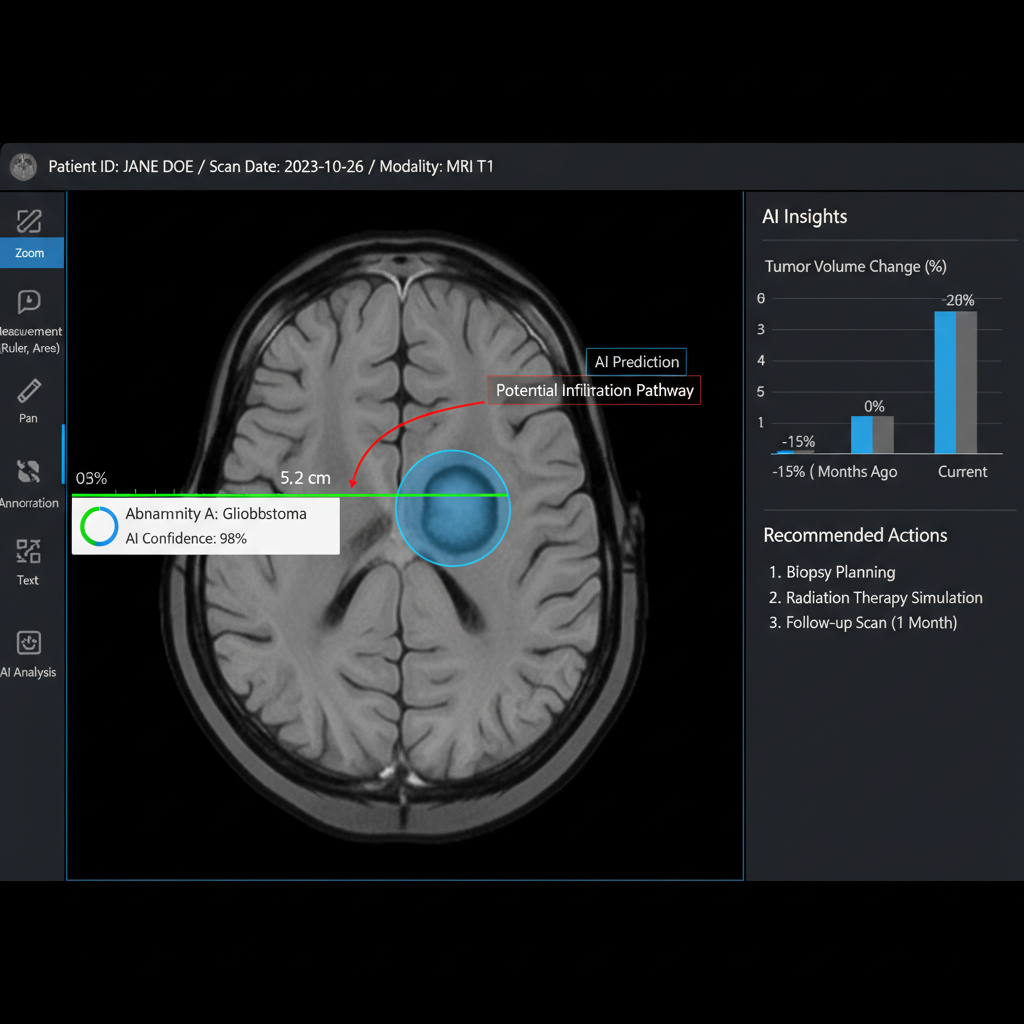This screenshot has width=1024, height=1024.
Task: Click the 0% middle chart bar
Action: (872, 434)
